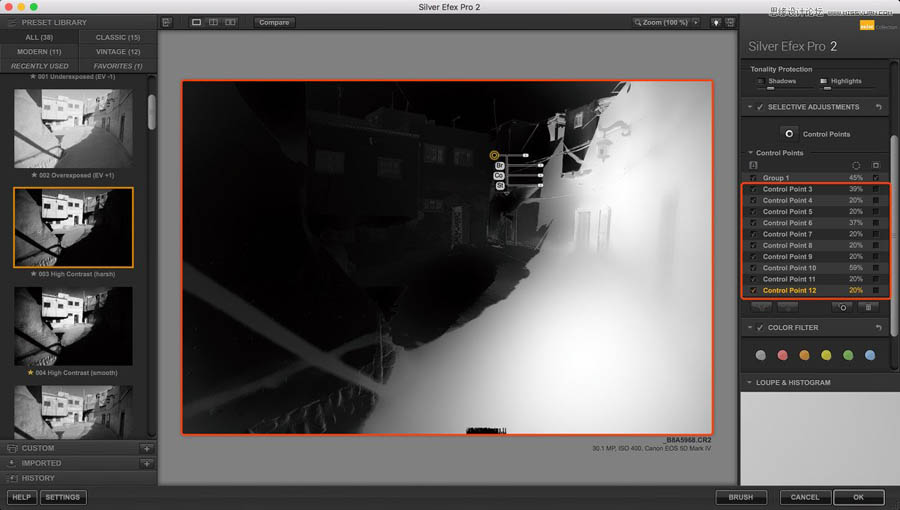Toggle Control Point 3 enable checkbox
Image resolution: width=900 pixels, height=510 pixels.
(x=753, y=189)
